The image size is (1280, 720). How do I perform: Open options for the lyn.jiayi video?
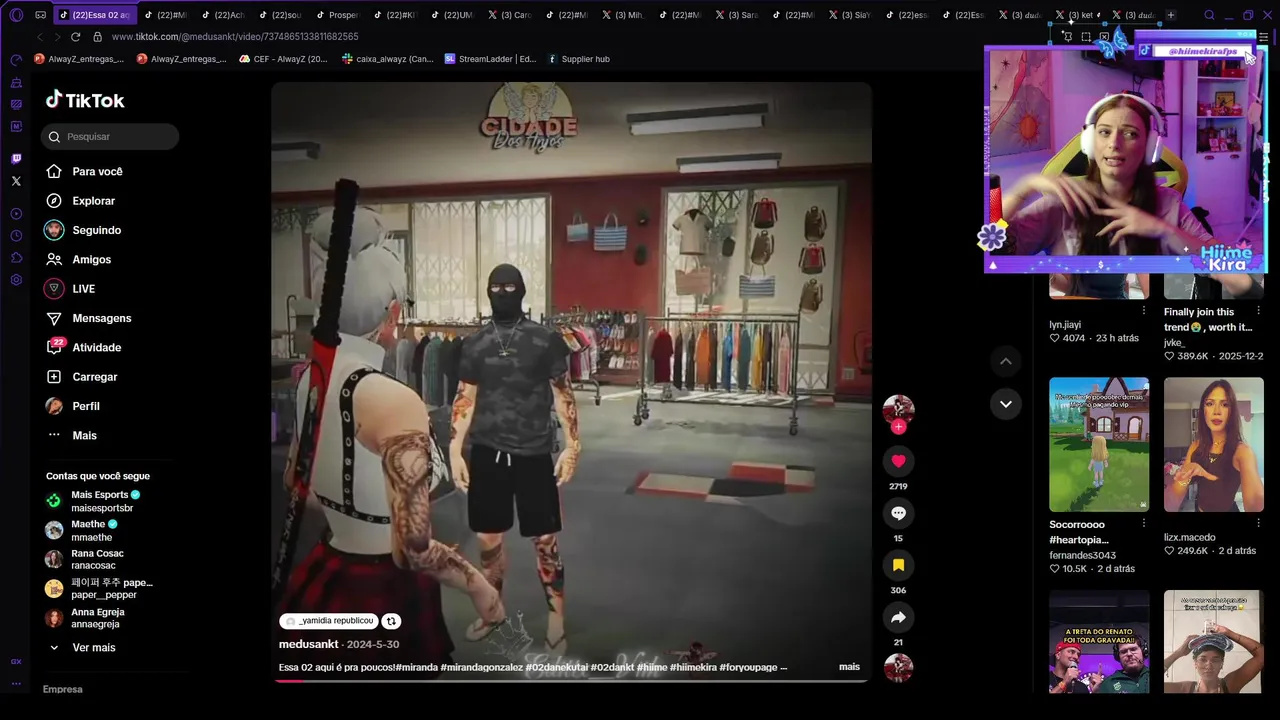pyautogui.click(x=1144, y=311)
